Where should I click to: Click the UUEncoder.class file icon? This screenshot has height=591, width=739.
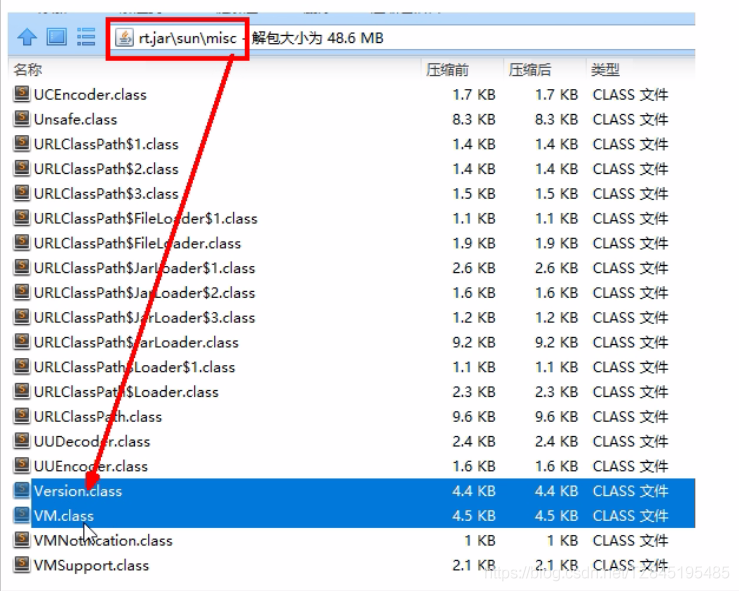pyautogui.click(x=21, y=465)
